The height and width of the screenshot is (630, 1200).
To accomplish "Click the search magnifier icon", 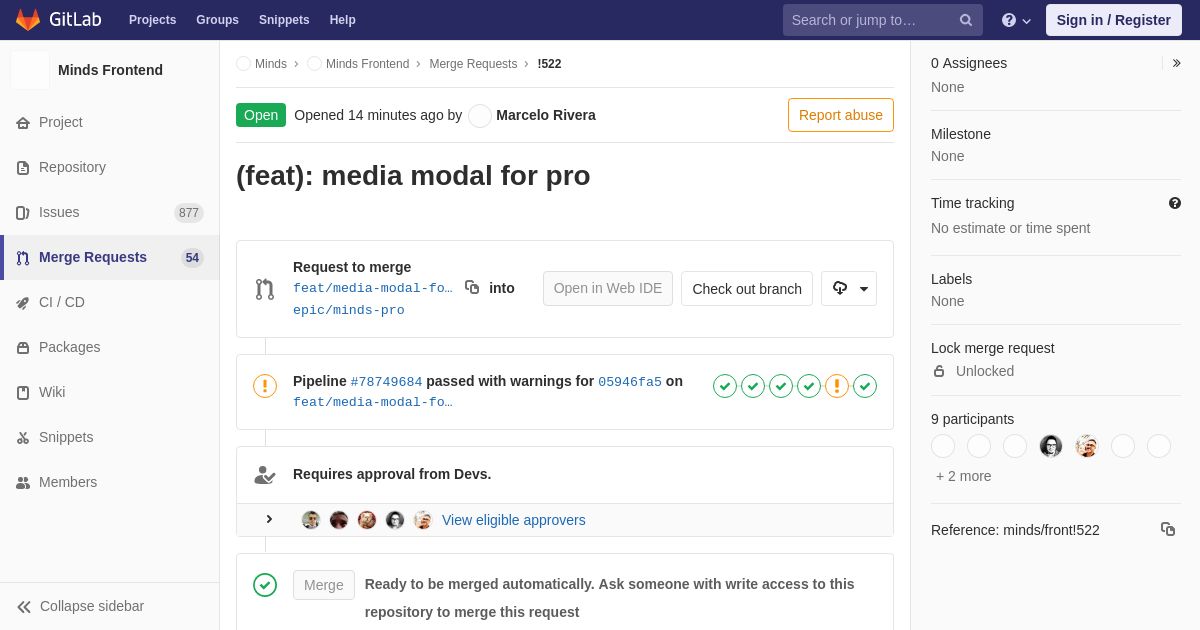I will click(x=966, y=20).
